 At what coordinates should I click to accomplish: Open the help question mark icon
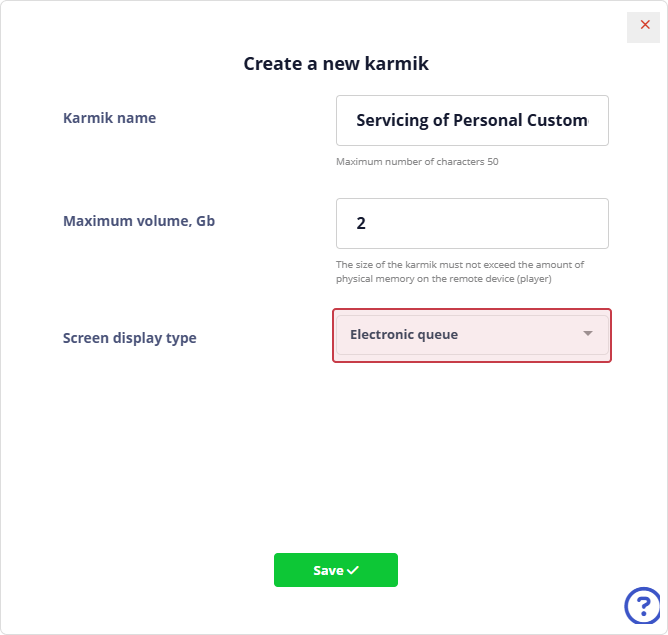[642, 605]
